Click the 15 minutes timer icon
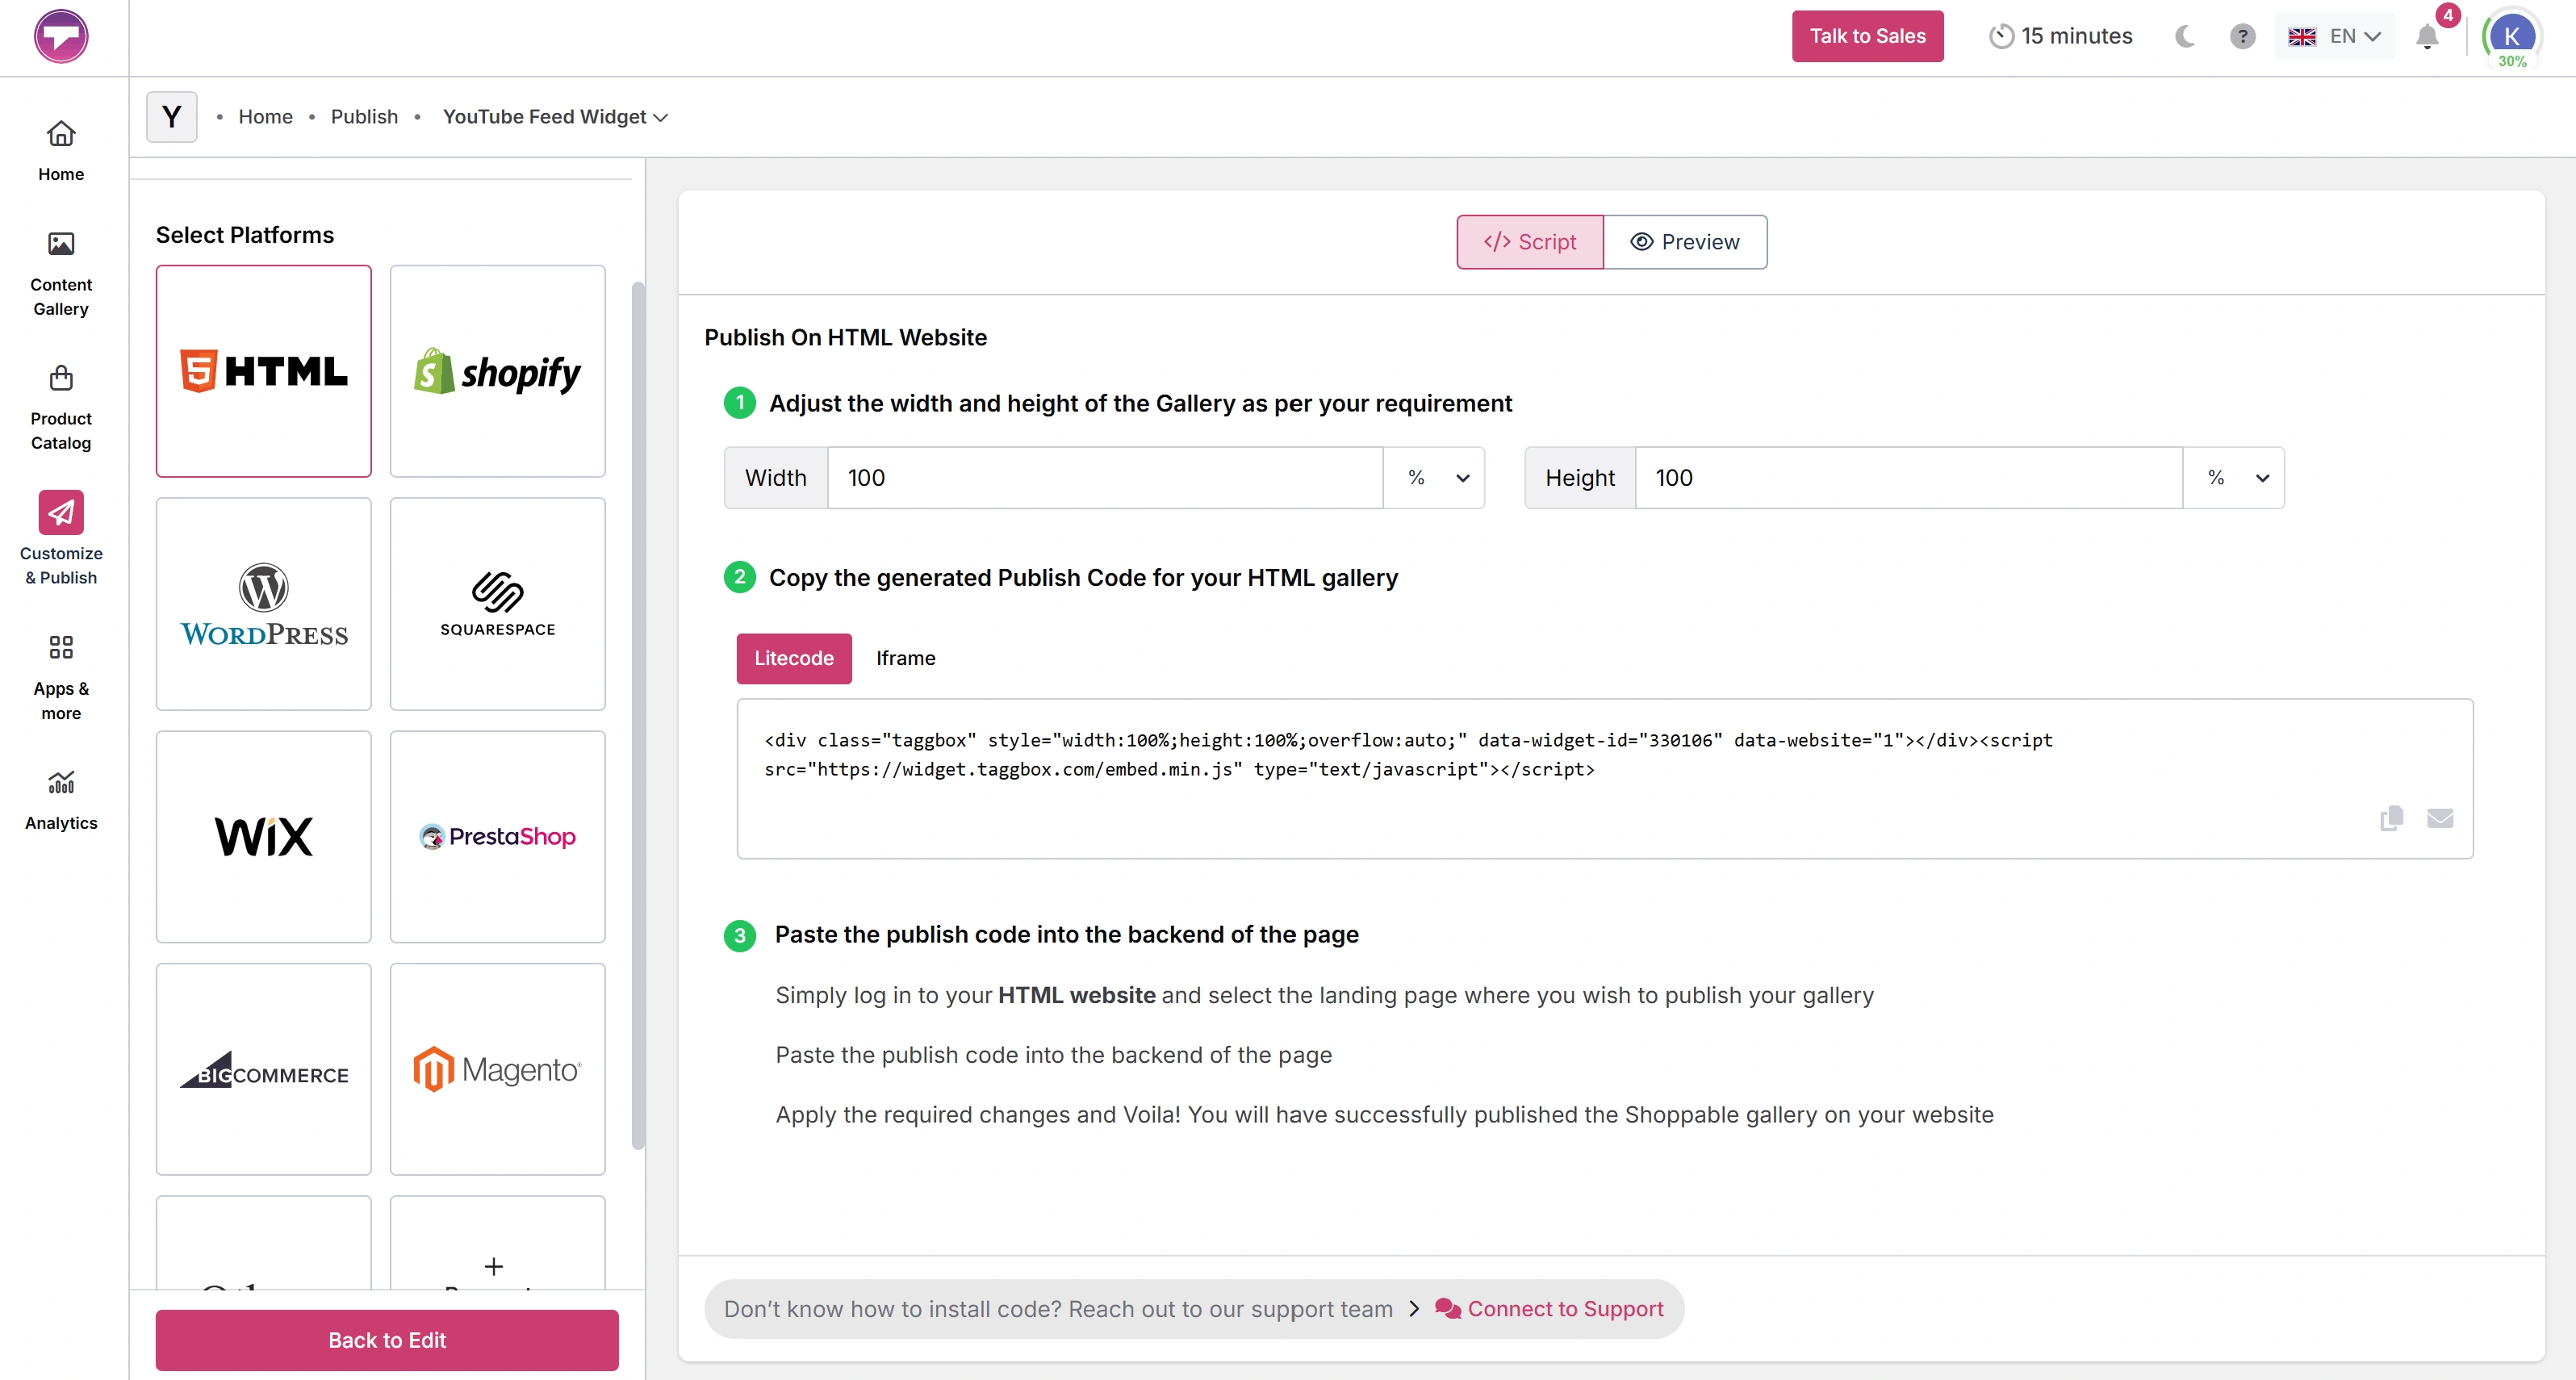Viewport: 2576px width, 1380px height. (2001, 36)
